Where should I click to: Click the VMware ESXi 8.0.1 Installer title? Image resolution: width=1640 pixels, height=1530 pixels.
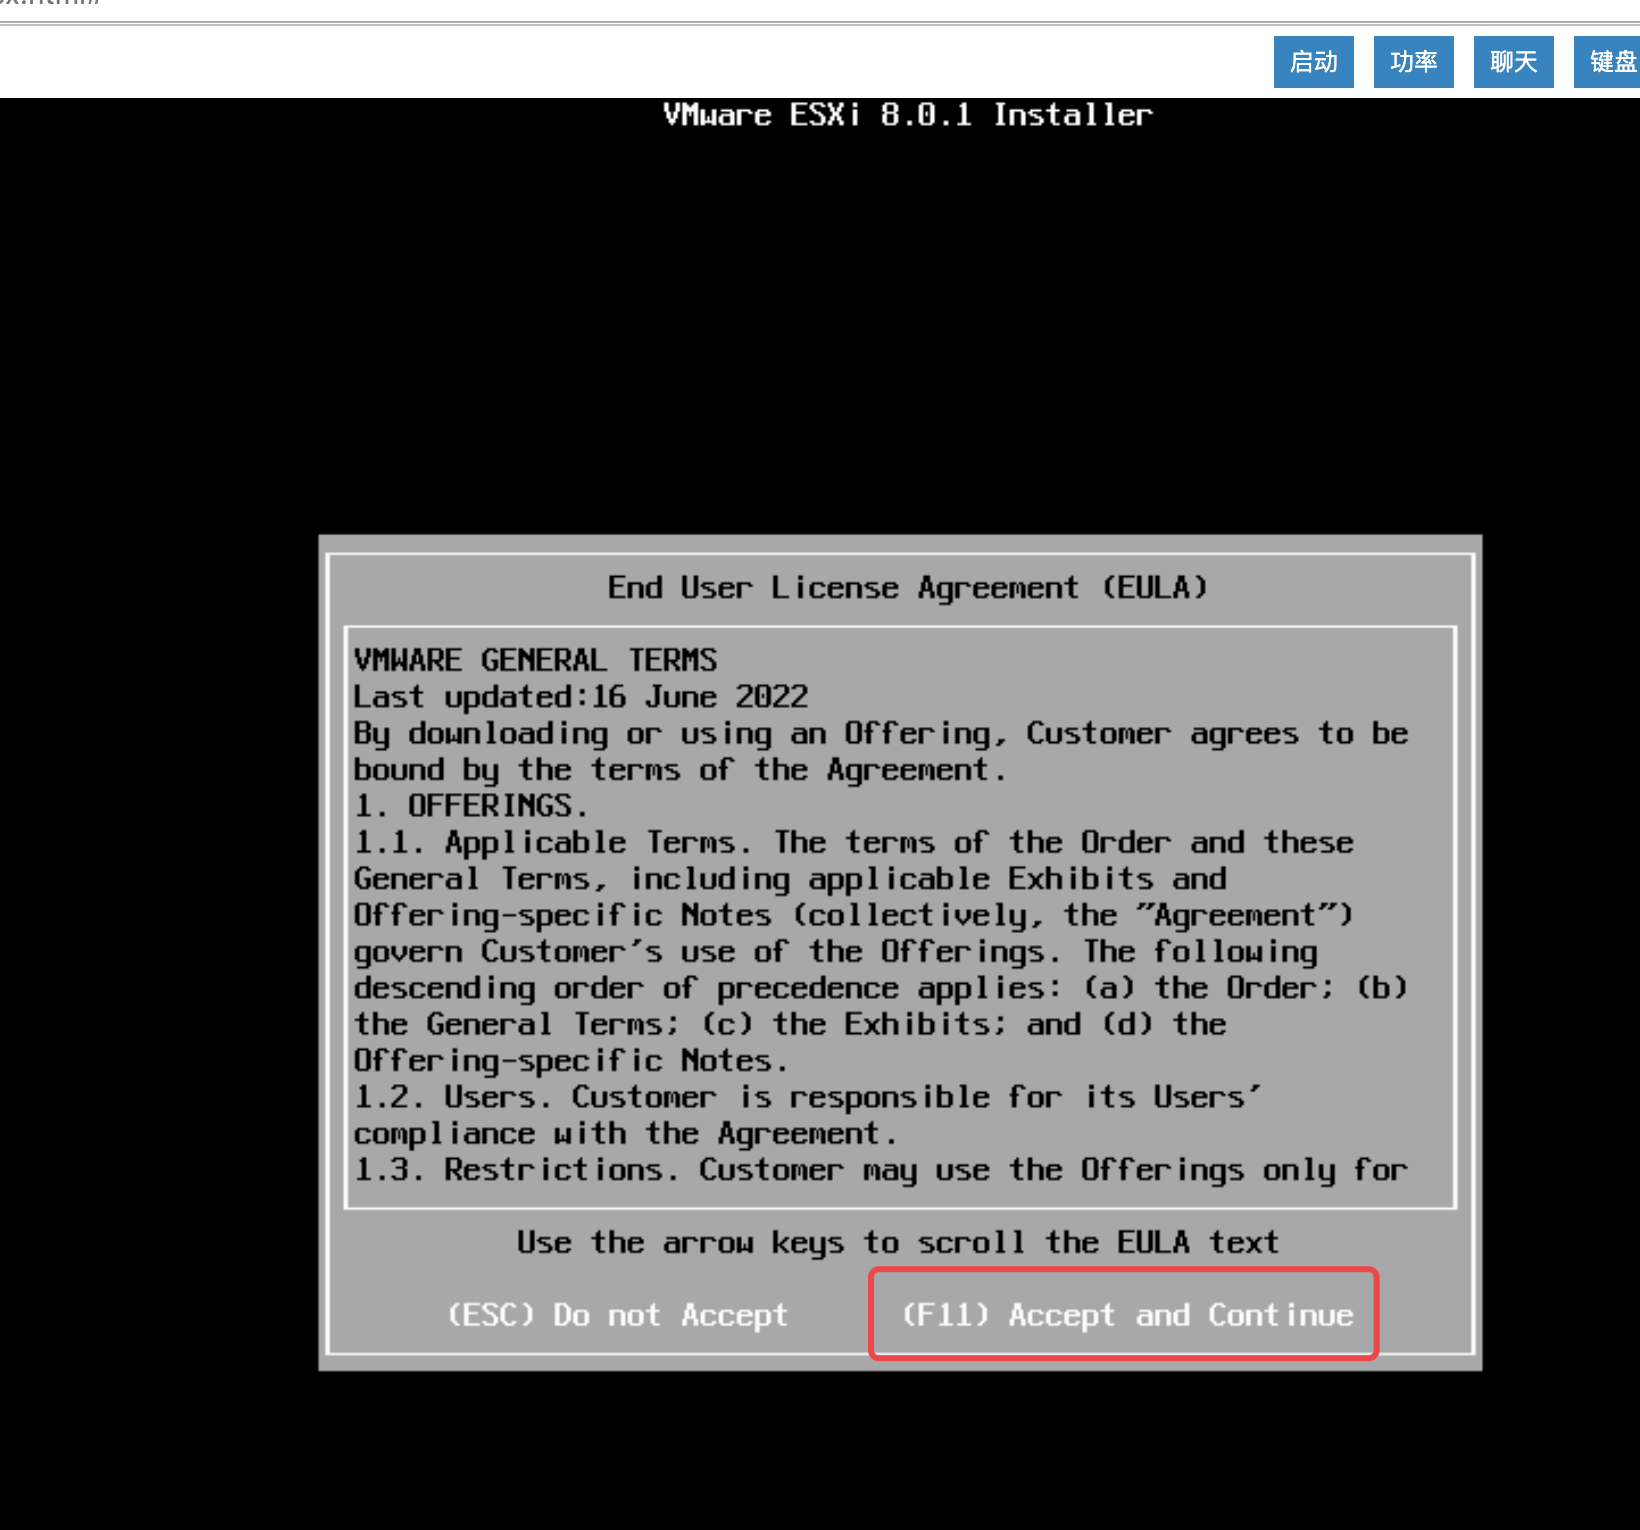(x=908, y=115)
